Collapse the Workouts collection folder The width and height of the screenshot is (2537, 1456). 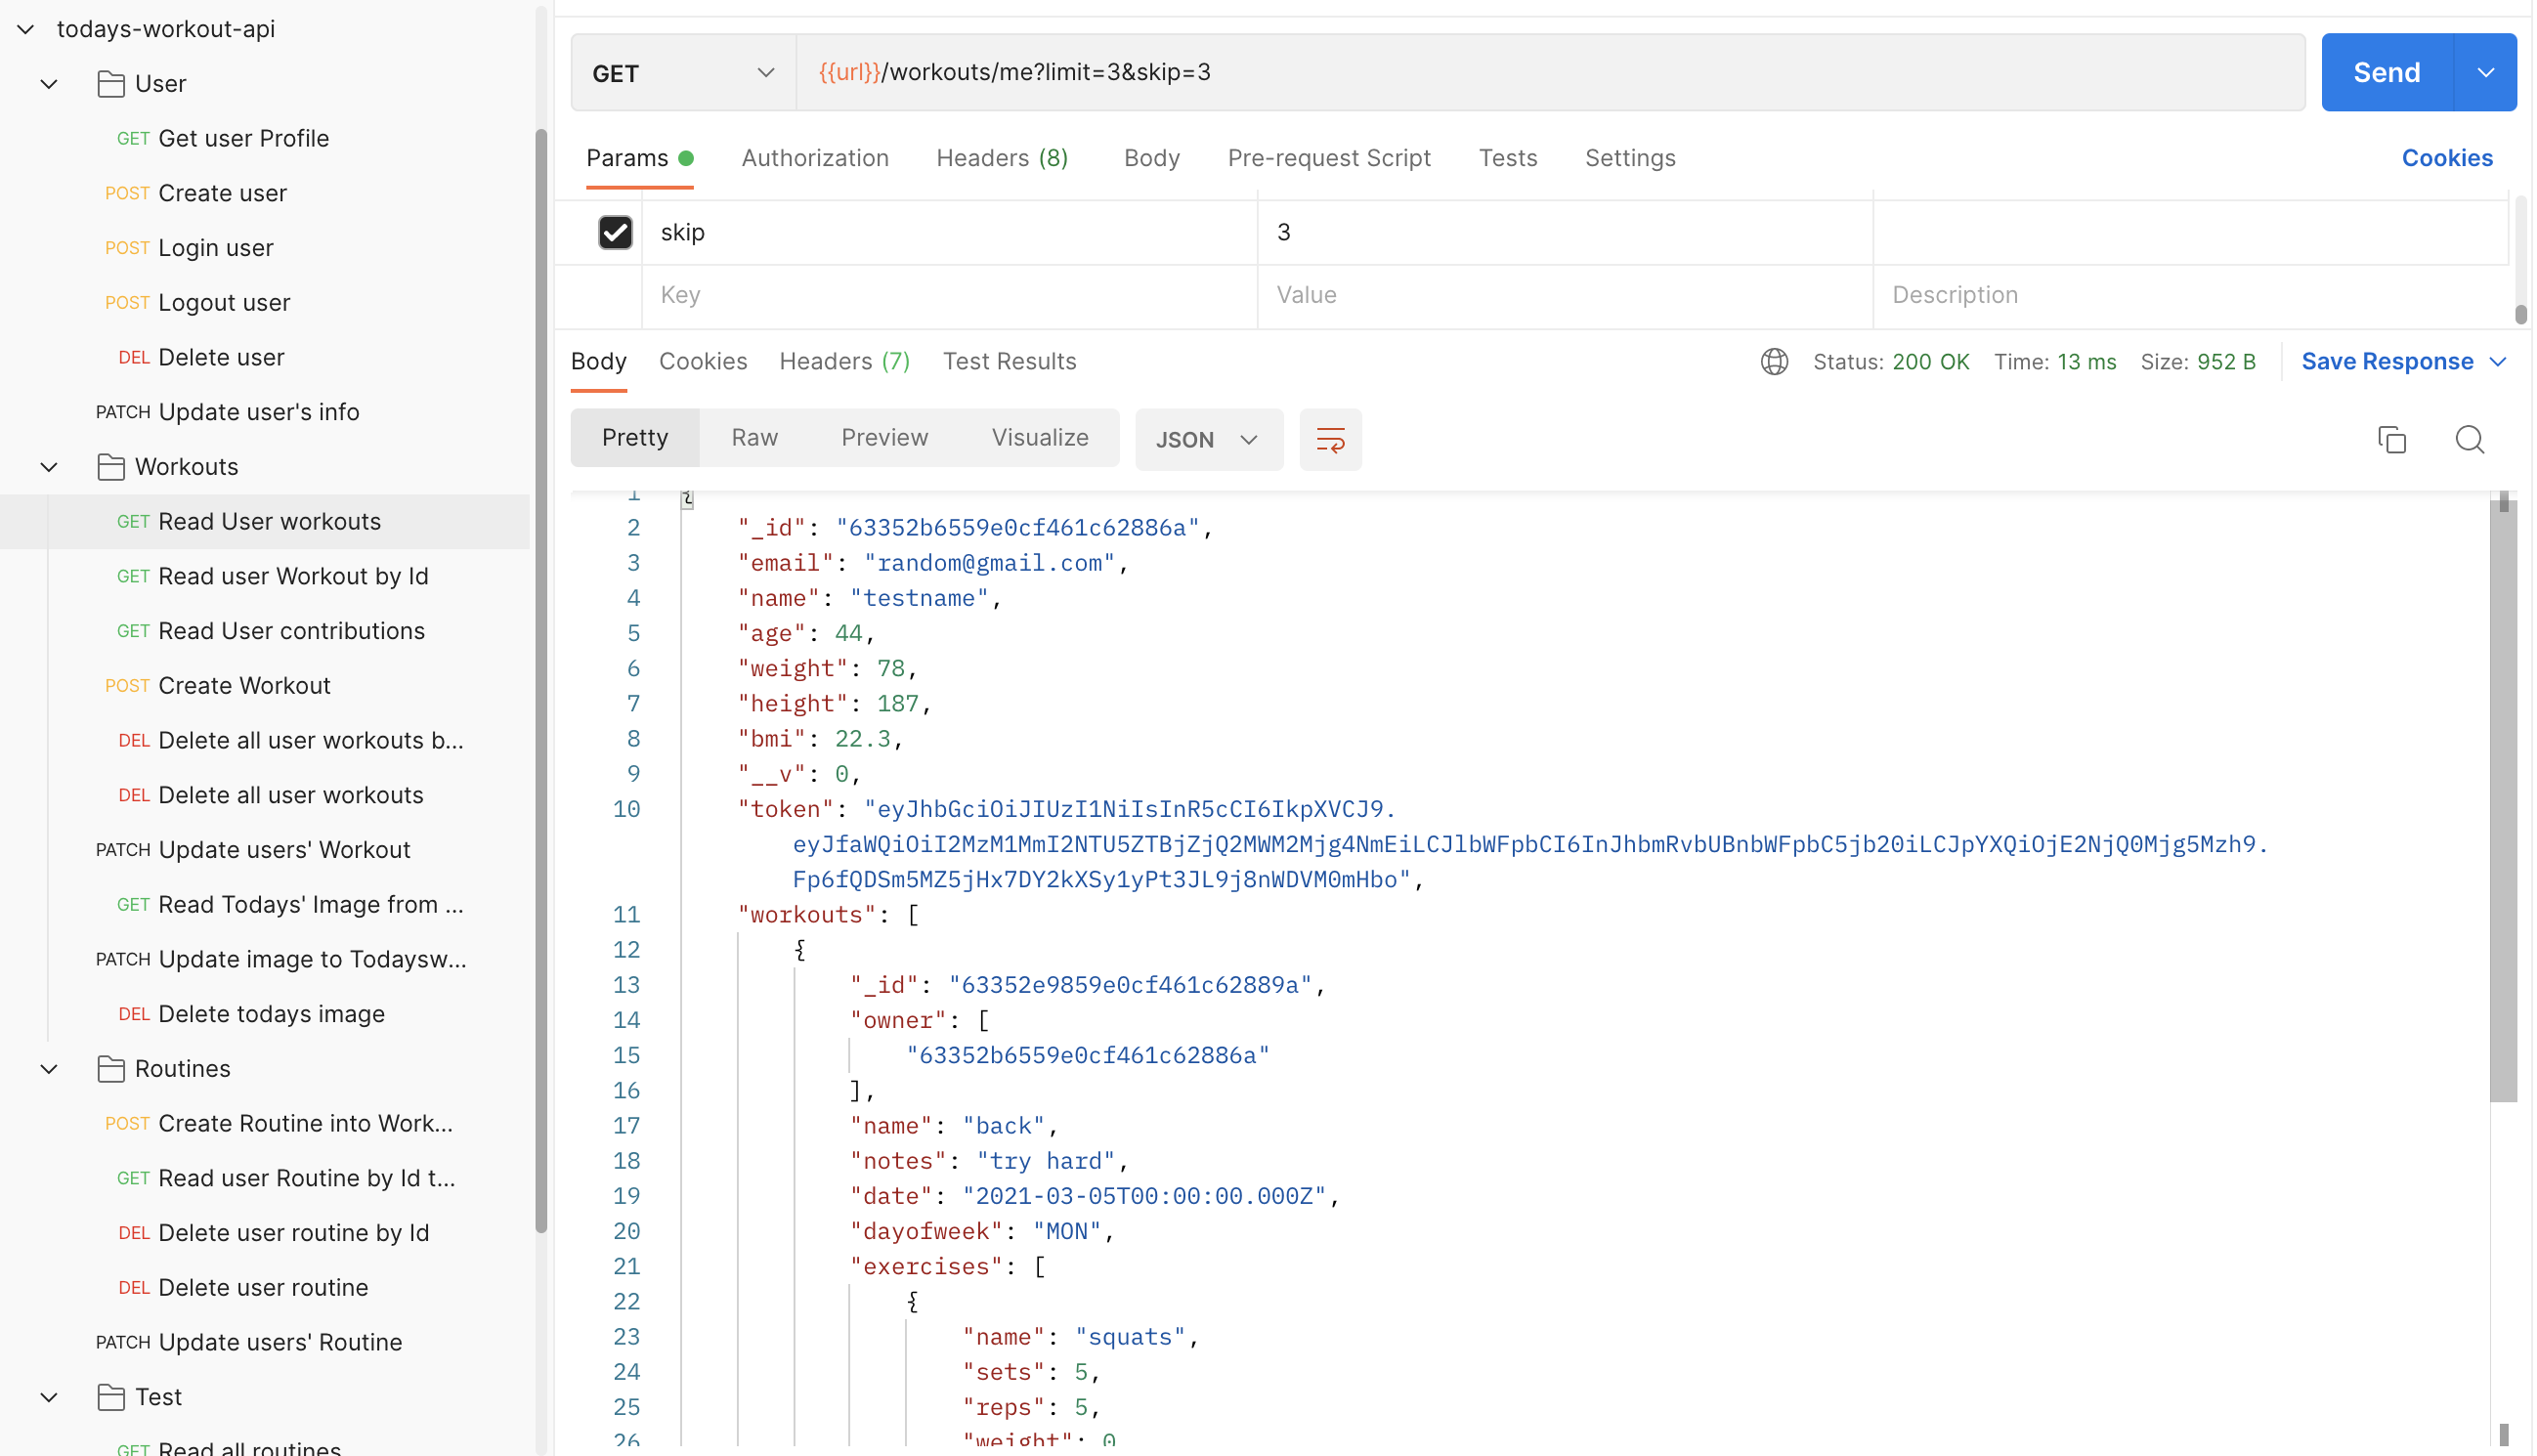[x=48, y=467]
